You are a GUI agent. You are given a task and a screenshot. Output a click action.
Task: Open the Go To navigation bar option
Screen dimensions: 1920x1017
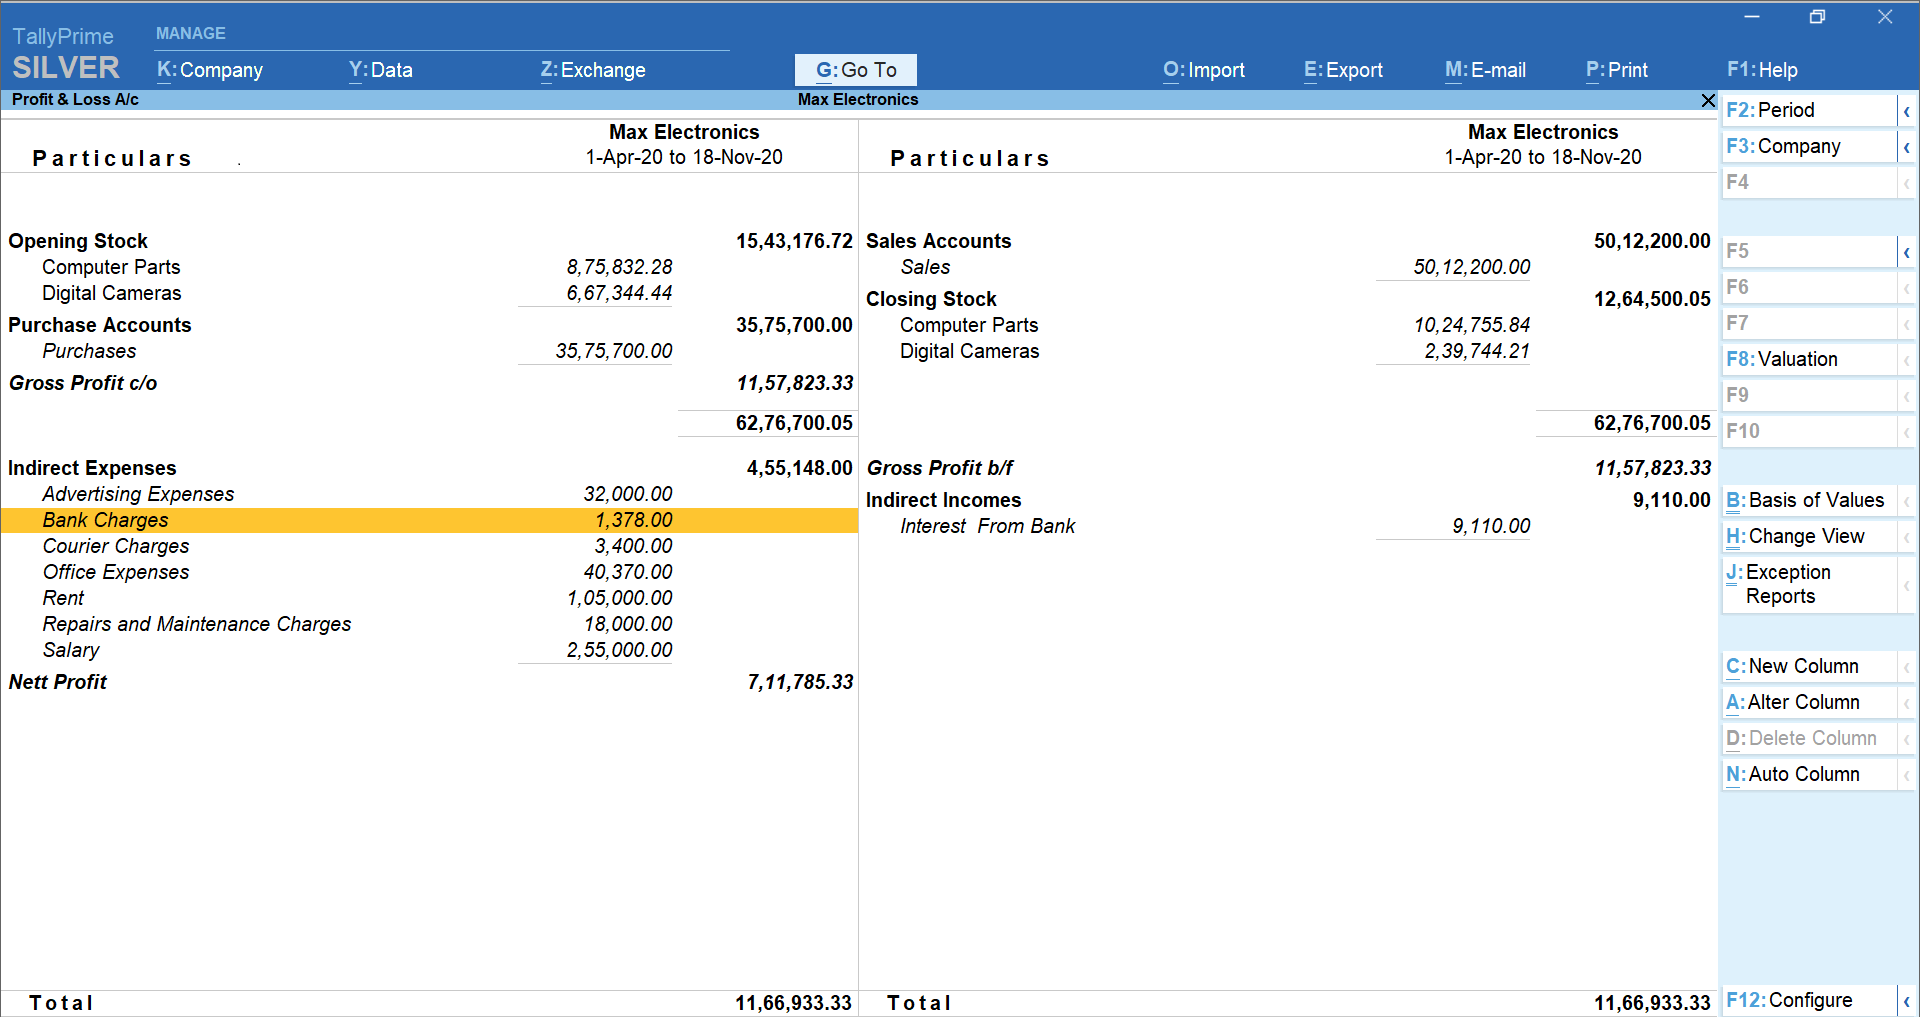855,70
